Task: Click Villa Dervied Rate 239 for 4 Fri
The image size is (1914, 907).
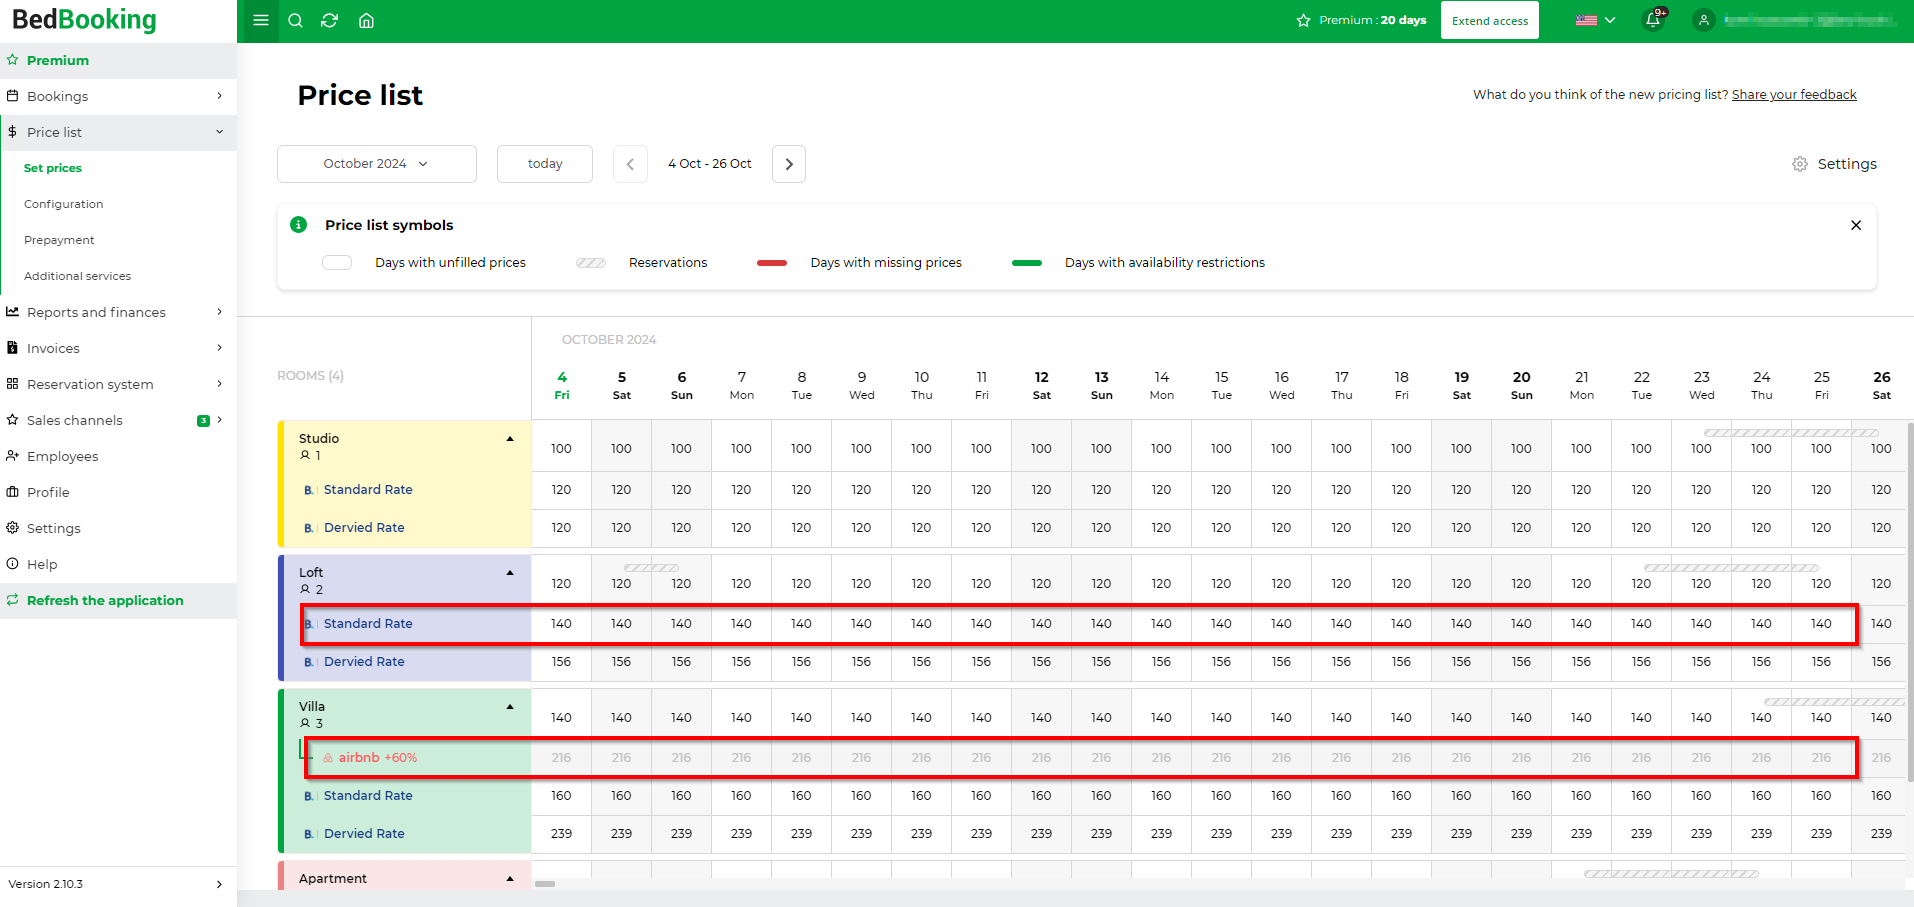Action: point(561,834)
